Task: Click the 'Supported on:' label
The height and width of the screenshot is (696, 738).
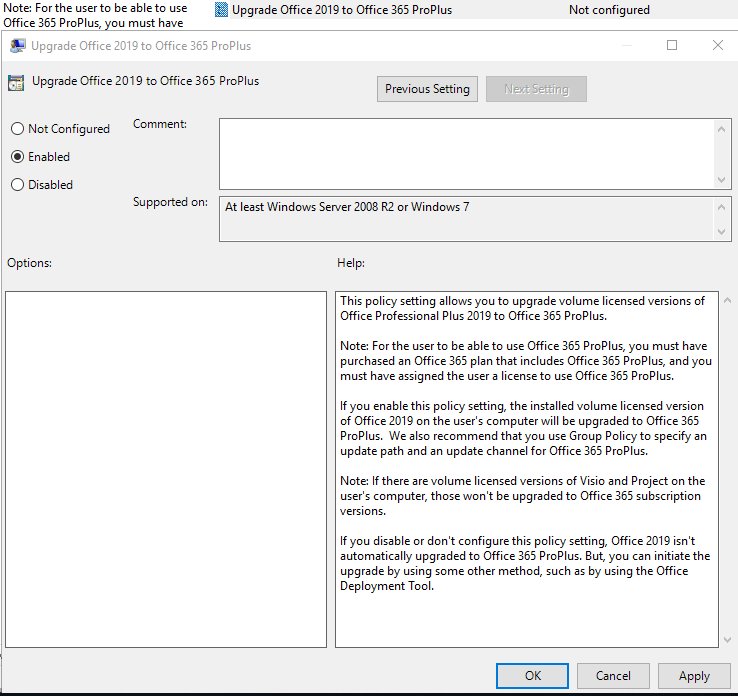Action: coord(170,202)
